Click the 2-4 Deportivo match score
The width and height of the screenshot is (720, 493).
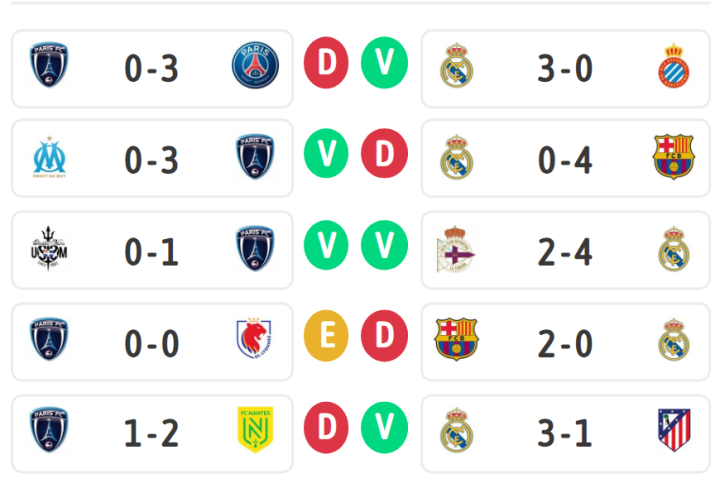pyautogui.click(x=565, y=251)
